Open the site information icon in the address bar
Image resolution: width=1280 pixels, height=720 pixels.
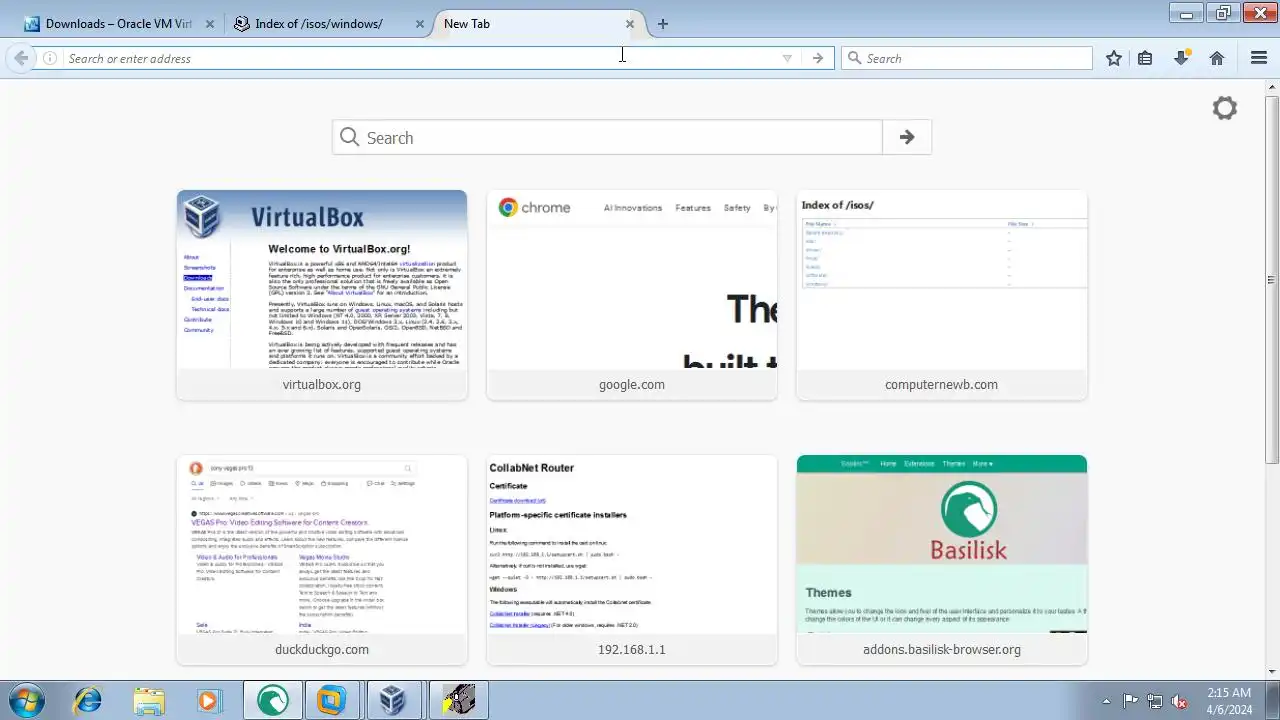pos(50,58)
